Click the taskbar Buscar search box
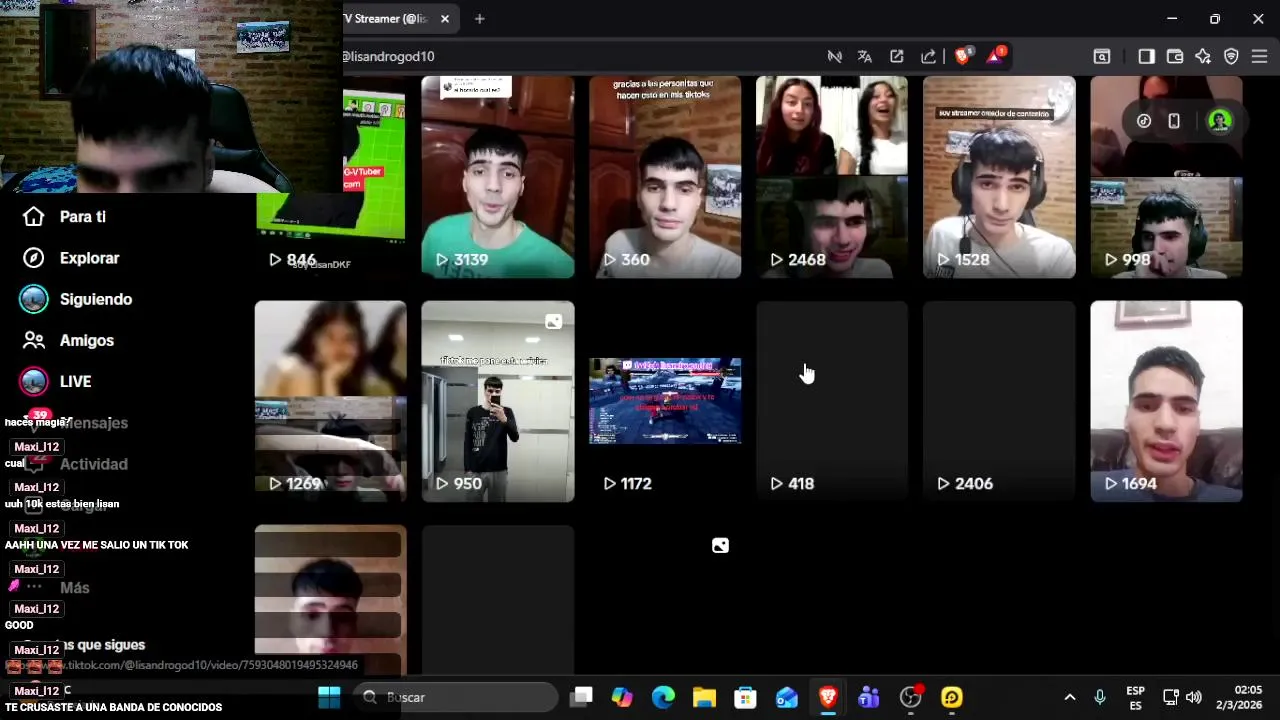The height and width of the screenshot is (720, 1280). coord(455,697)
